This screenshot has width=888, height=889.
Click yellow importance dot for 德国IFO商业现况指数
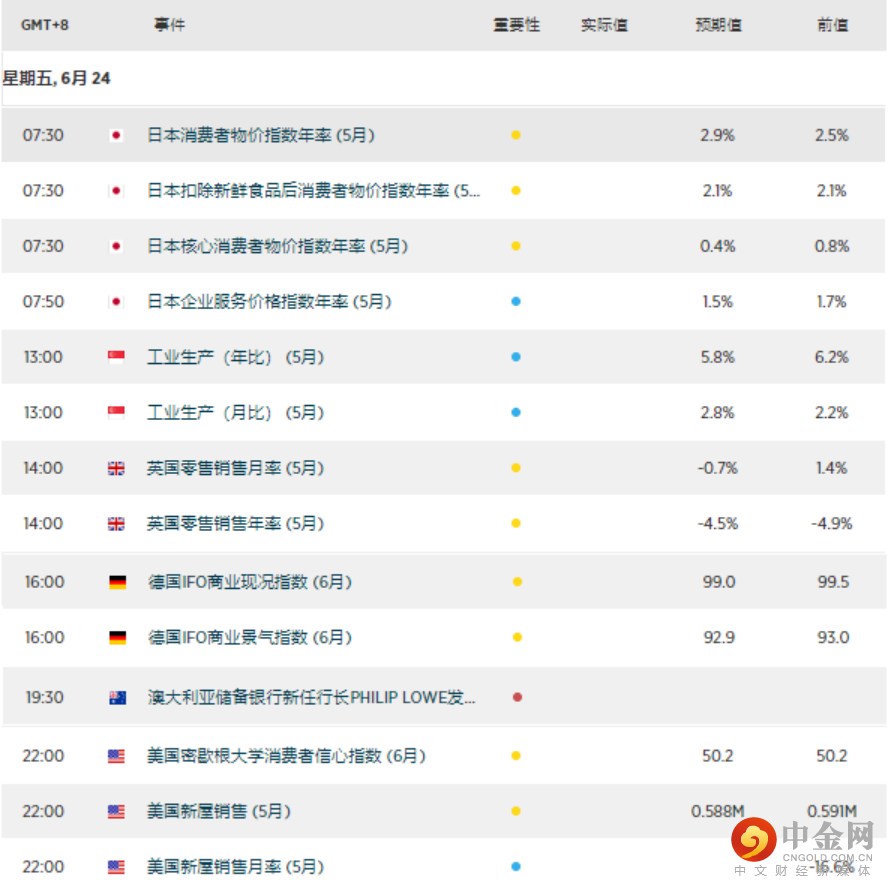click(517, 582)
